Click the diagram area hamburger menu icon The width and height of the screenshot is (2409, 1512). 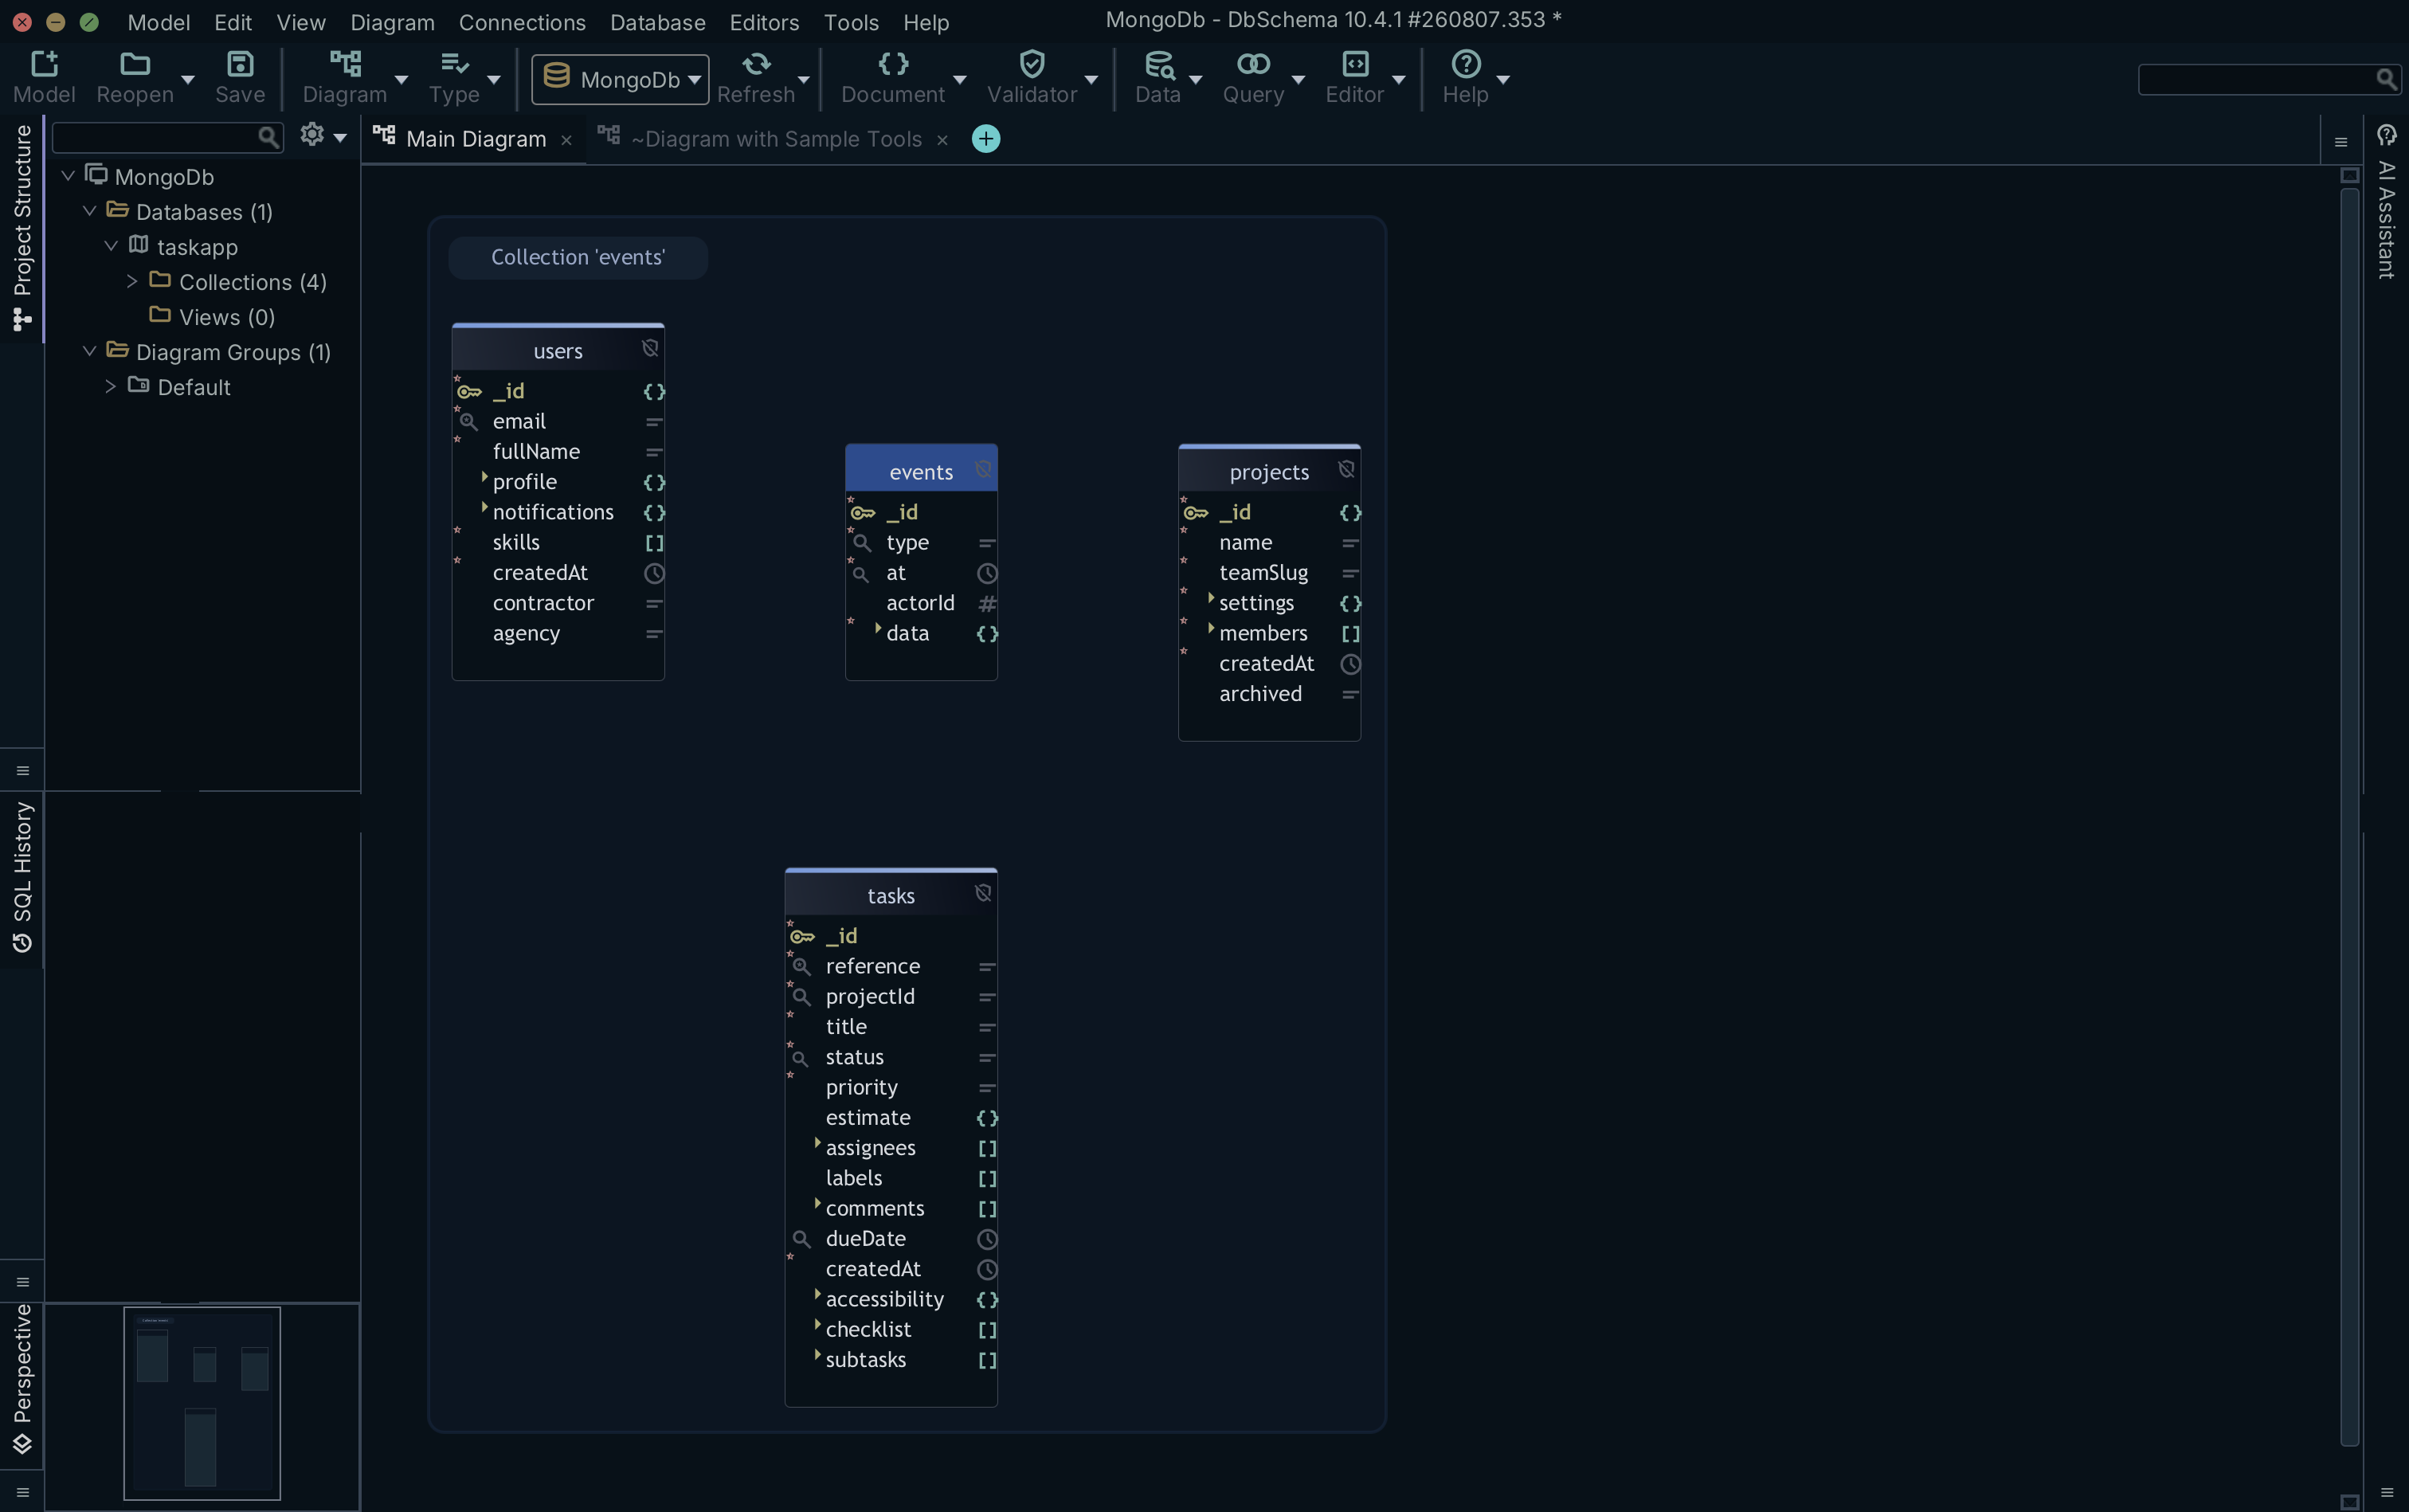point(2341,143)
